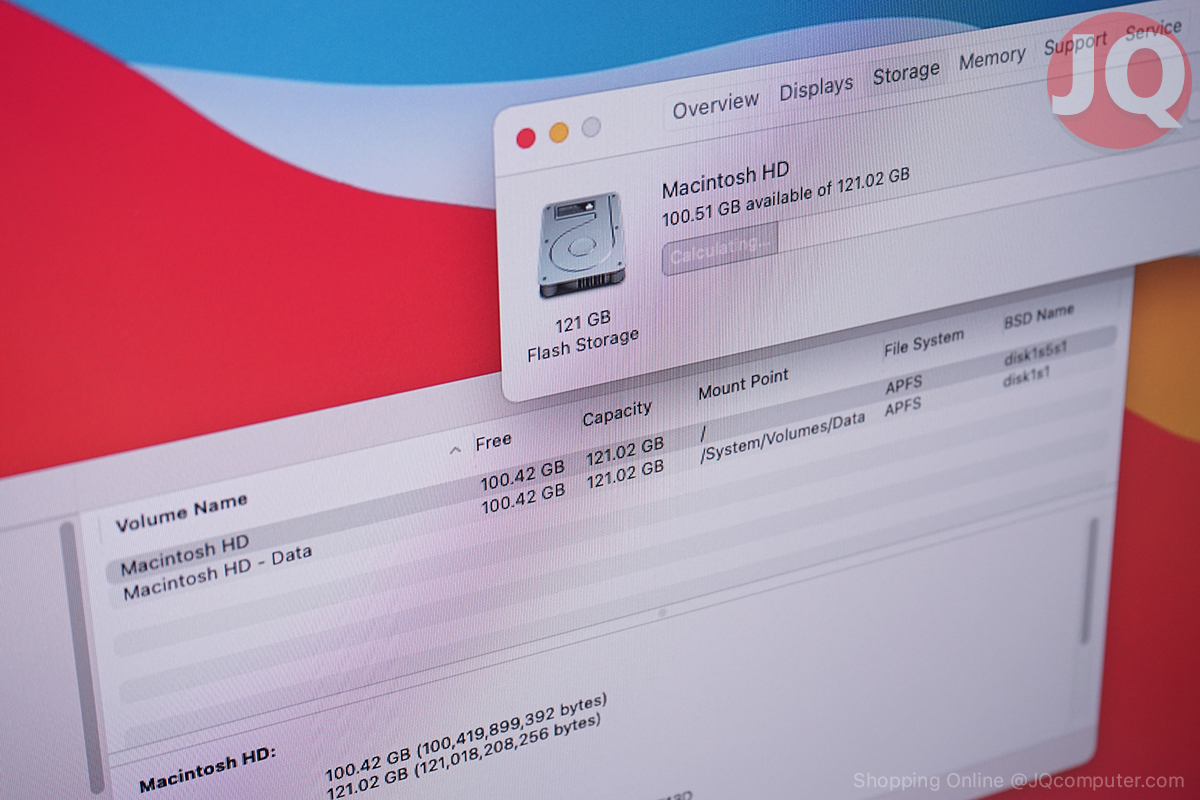The height and width of the screenshot is (800, 1200).
Task: Click the disk1s1 BSD name
Action: 1026,376
